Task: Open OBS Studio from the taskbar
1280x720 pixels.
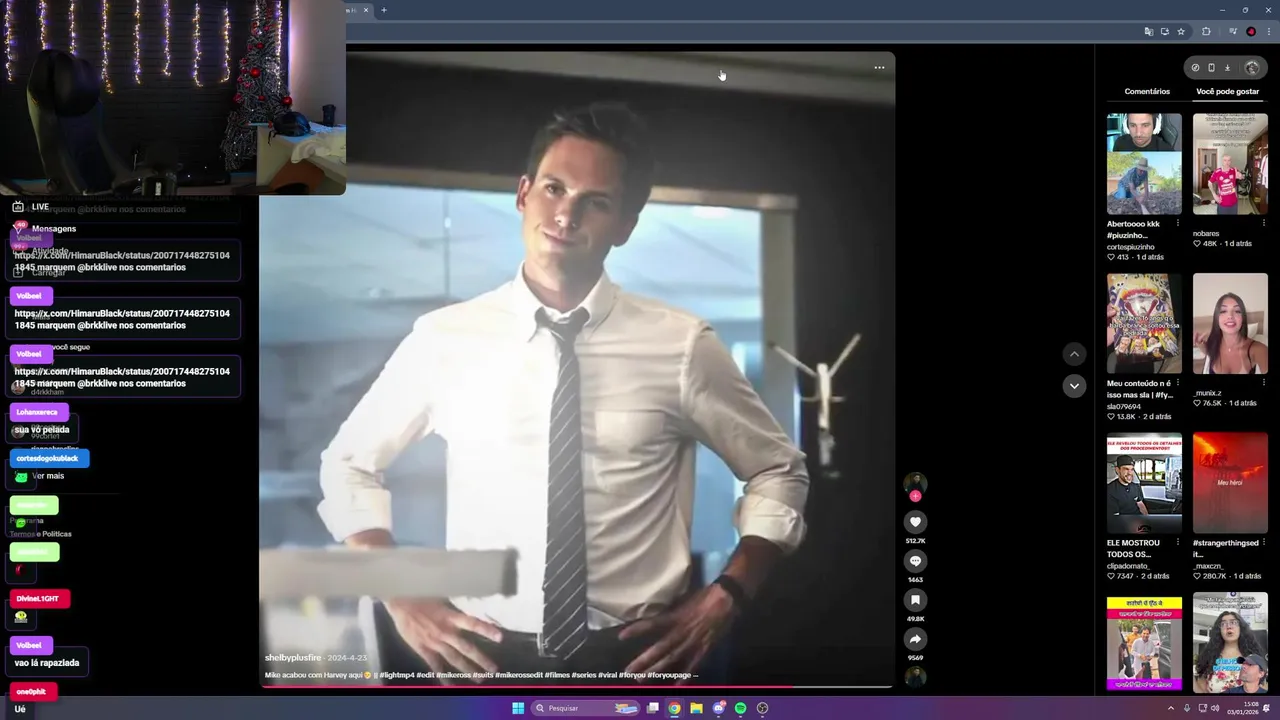Action: tap(762, 708)
